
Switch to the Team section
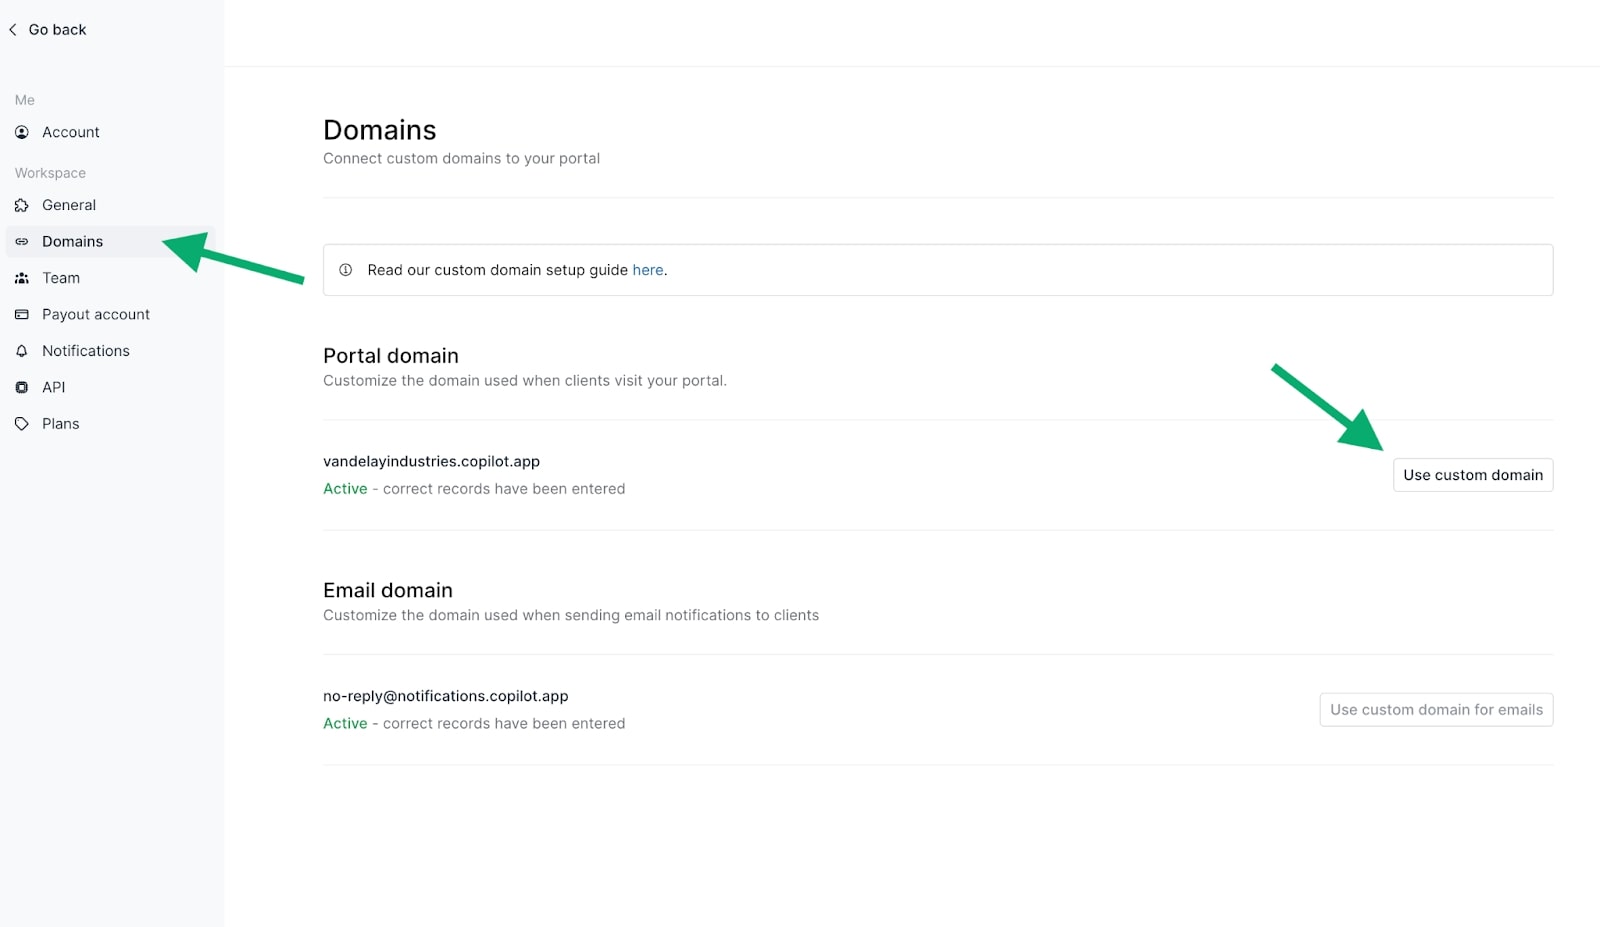61,278
